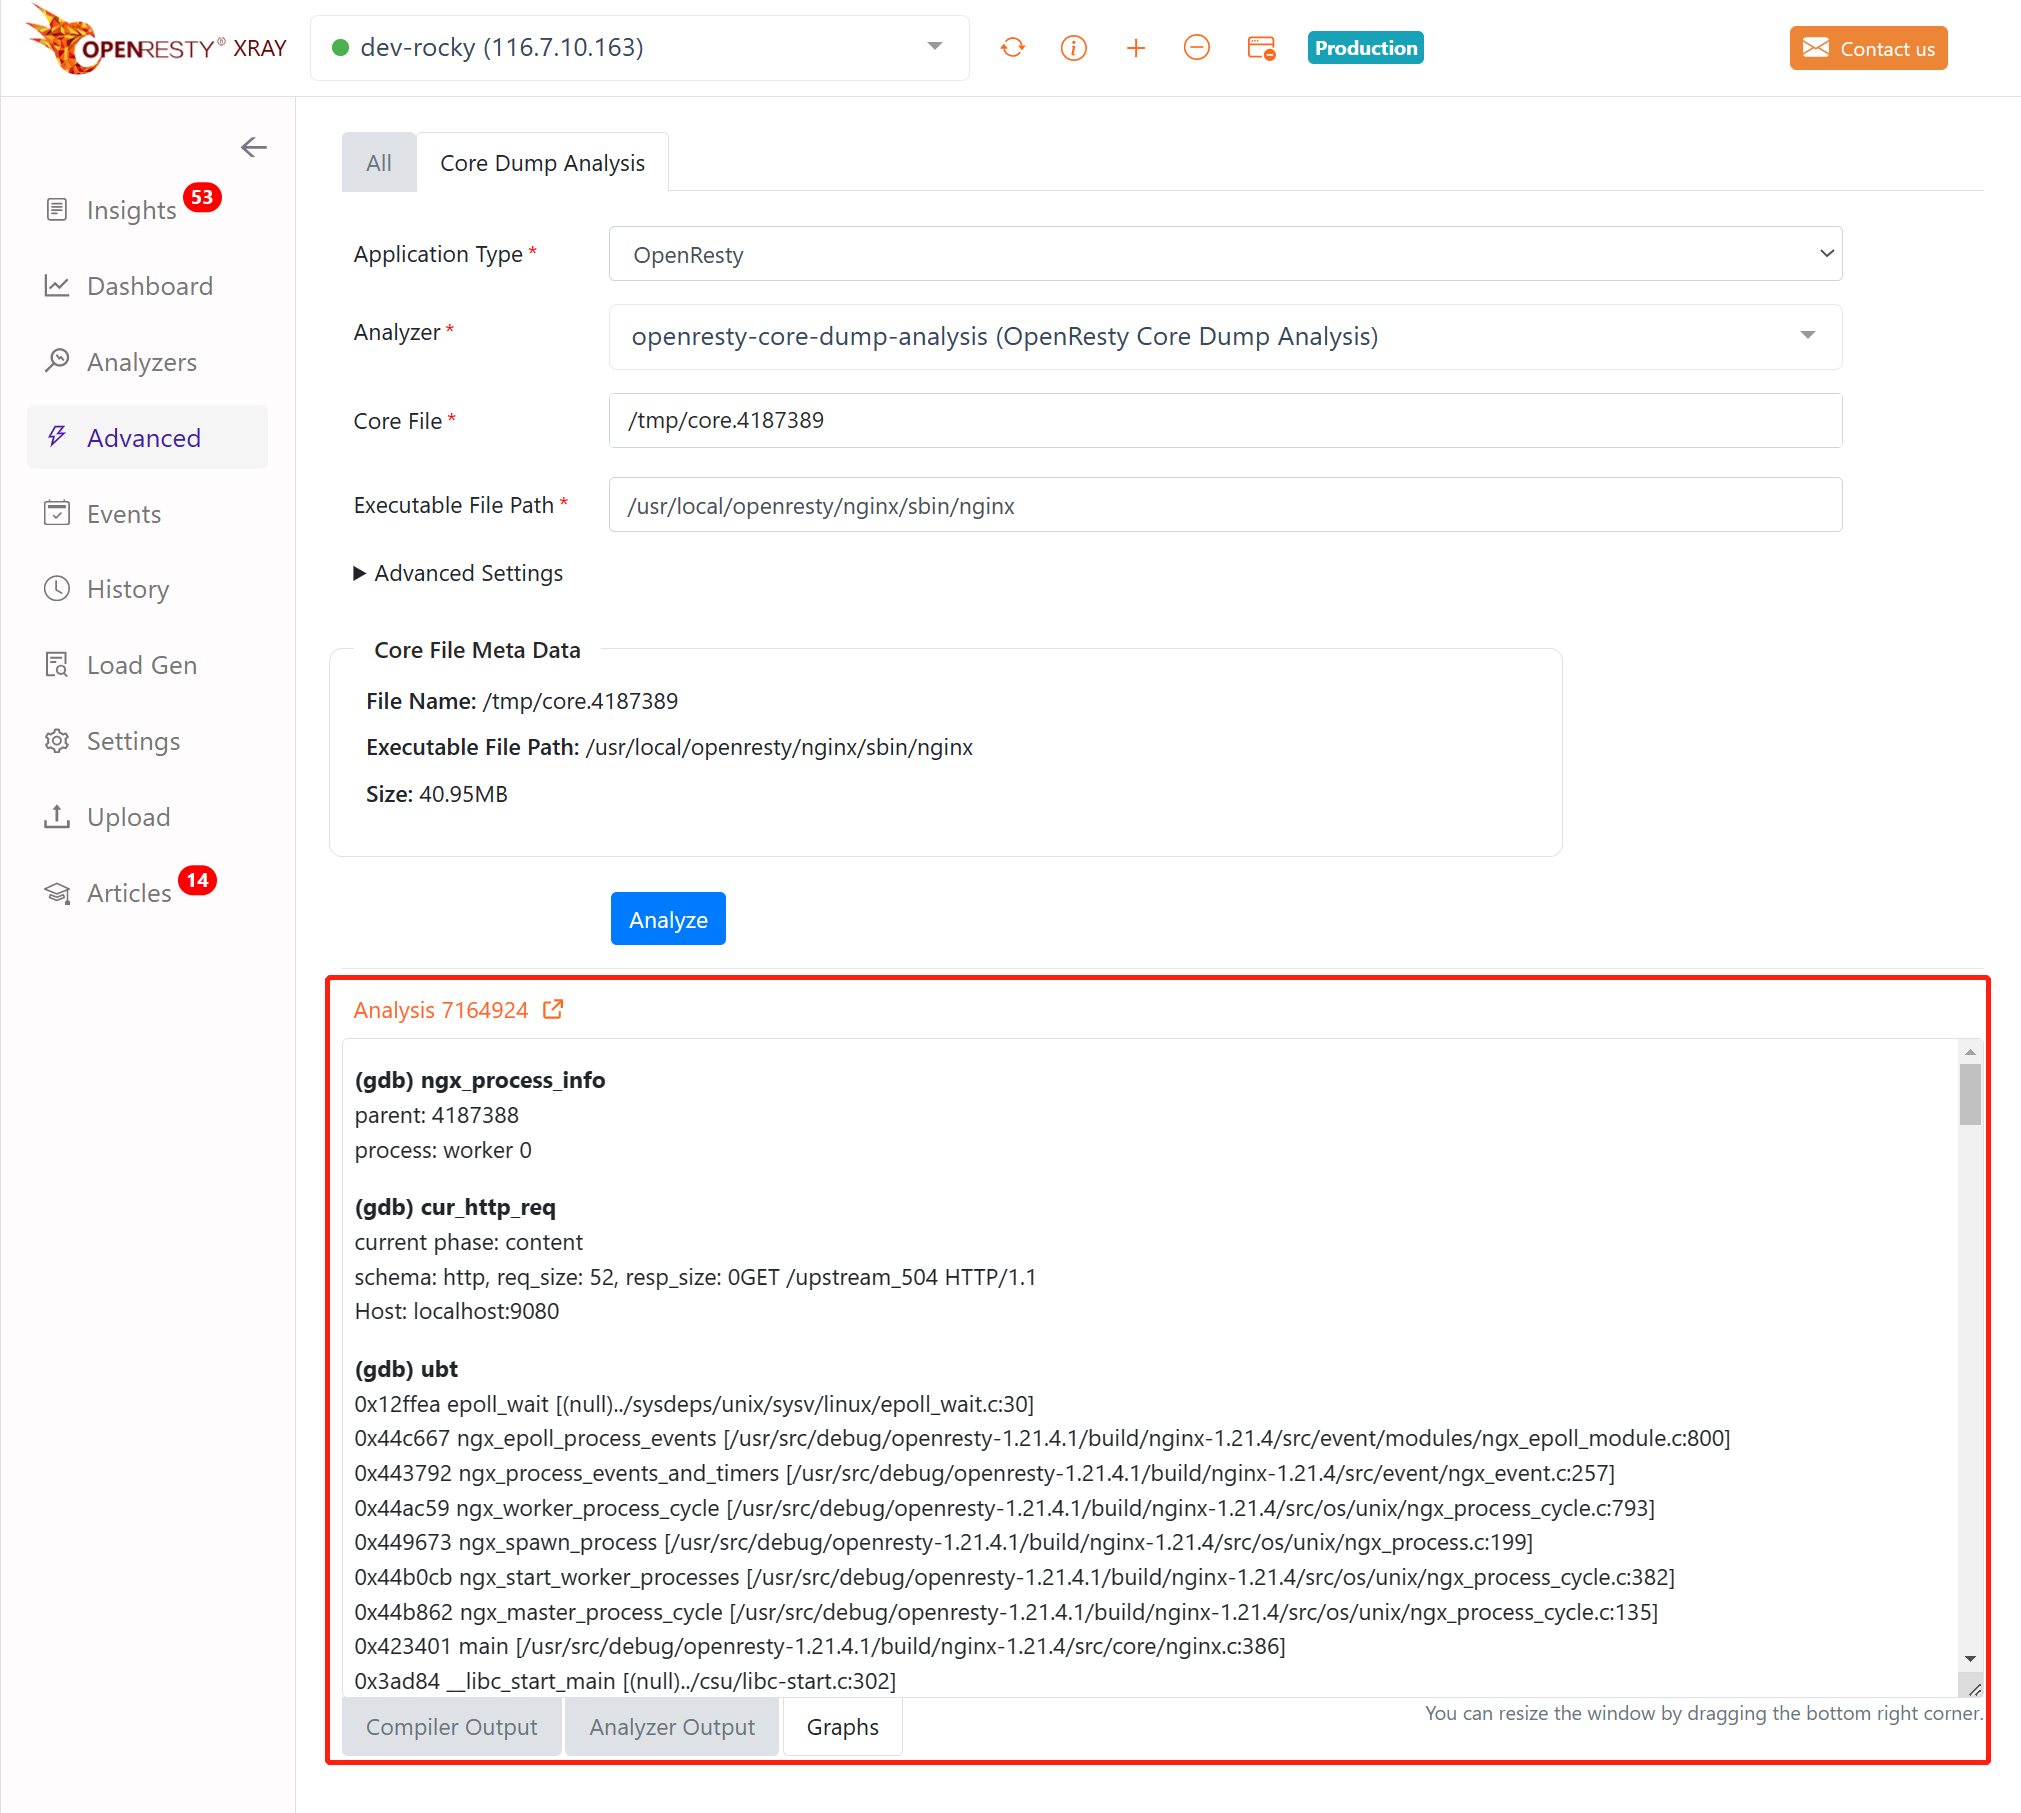Click the Insights sidebar icon
2021x1813 pixels.
[x=57, y=209]
